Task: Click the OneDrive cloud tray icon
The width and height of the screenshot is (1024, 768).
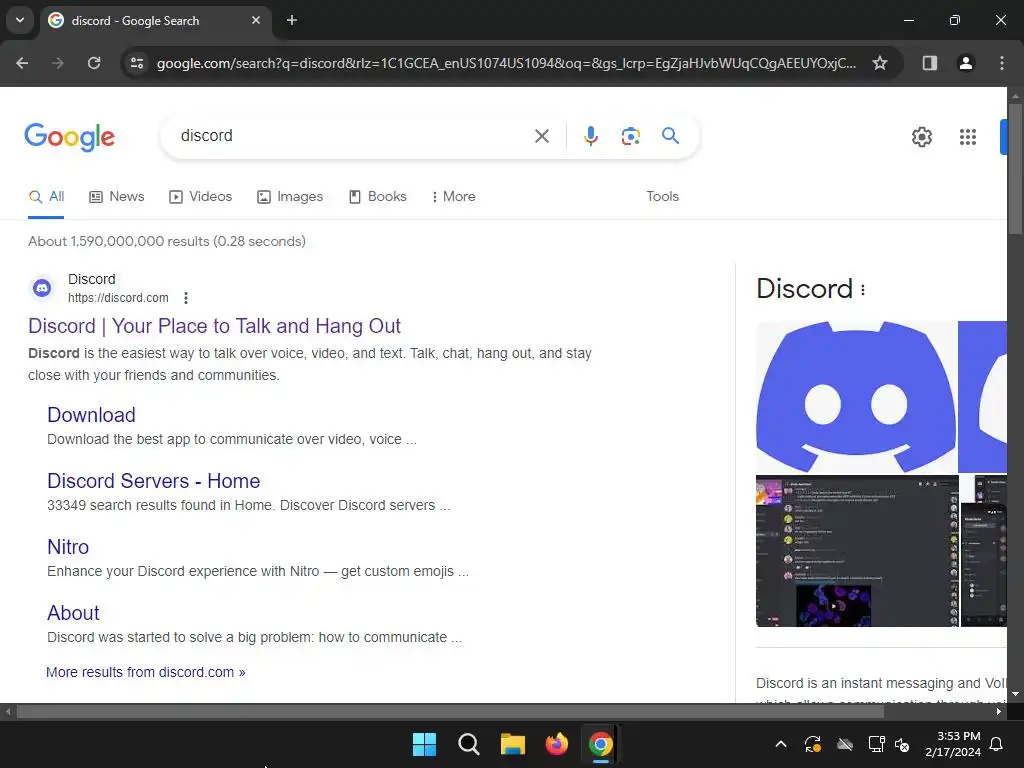Action: point(845,744)
